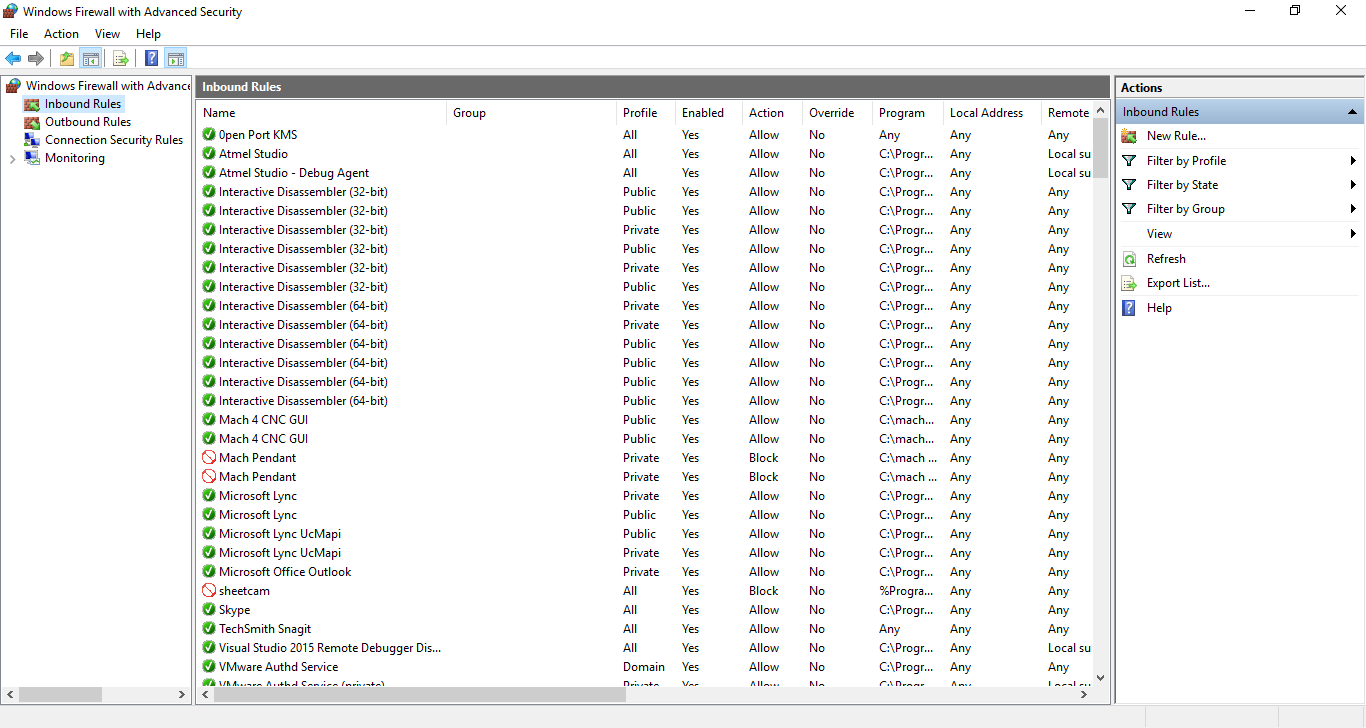Open the View submenu arrow in Actions pane
This screenshot has width=1366, height=728.
(x=1353, y=234)
